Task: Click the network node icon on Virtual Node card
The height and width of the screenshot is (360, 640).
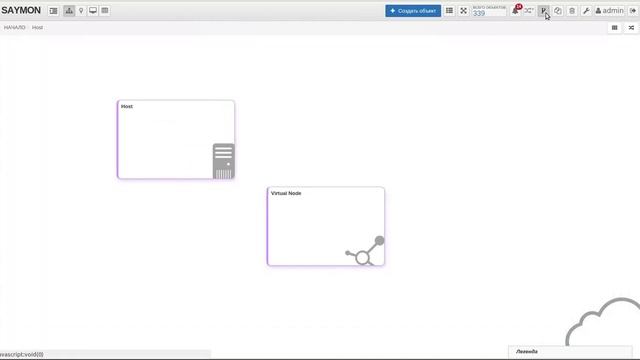Action: (x=365, y=251)
